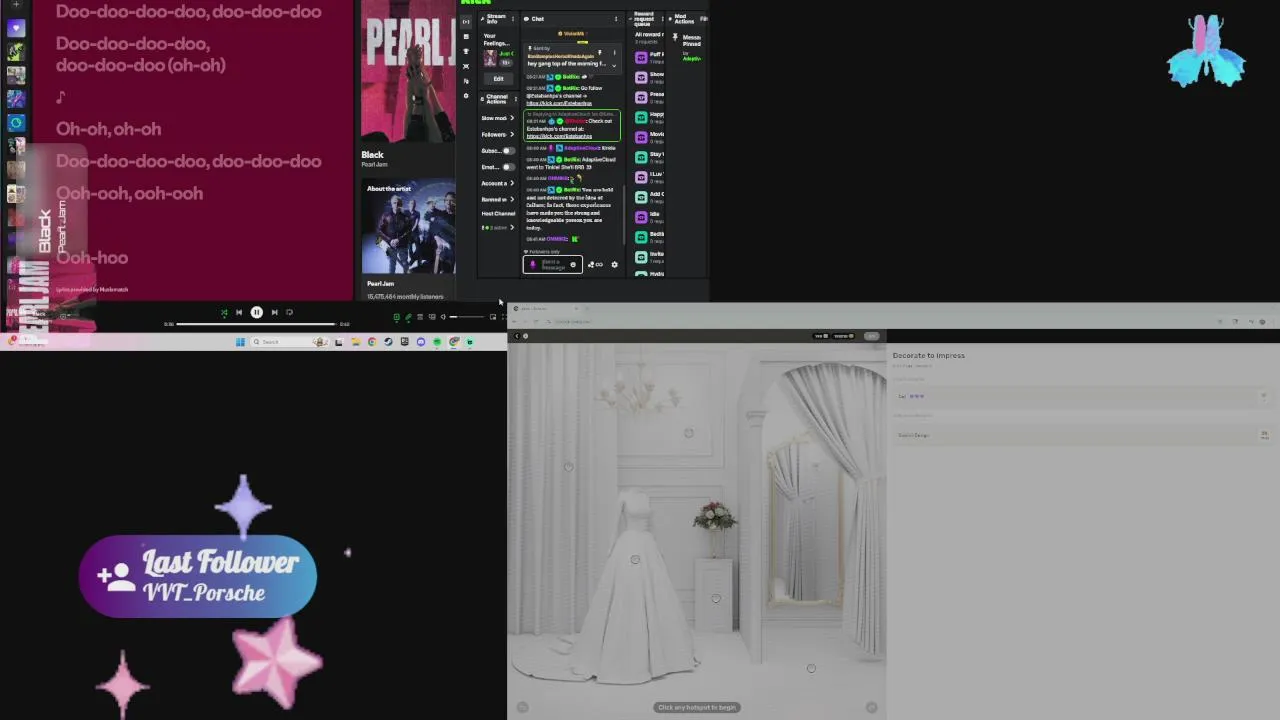The image size is (1280, 720).
Task: Open the emote picker in the chat box
Action: click(573, 265)
